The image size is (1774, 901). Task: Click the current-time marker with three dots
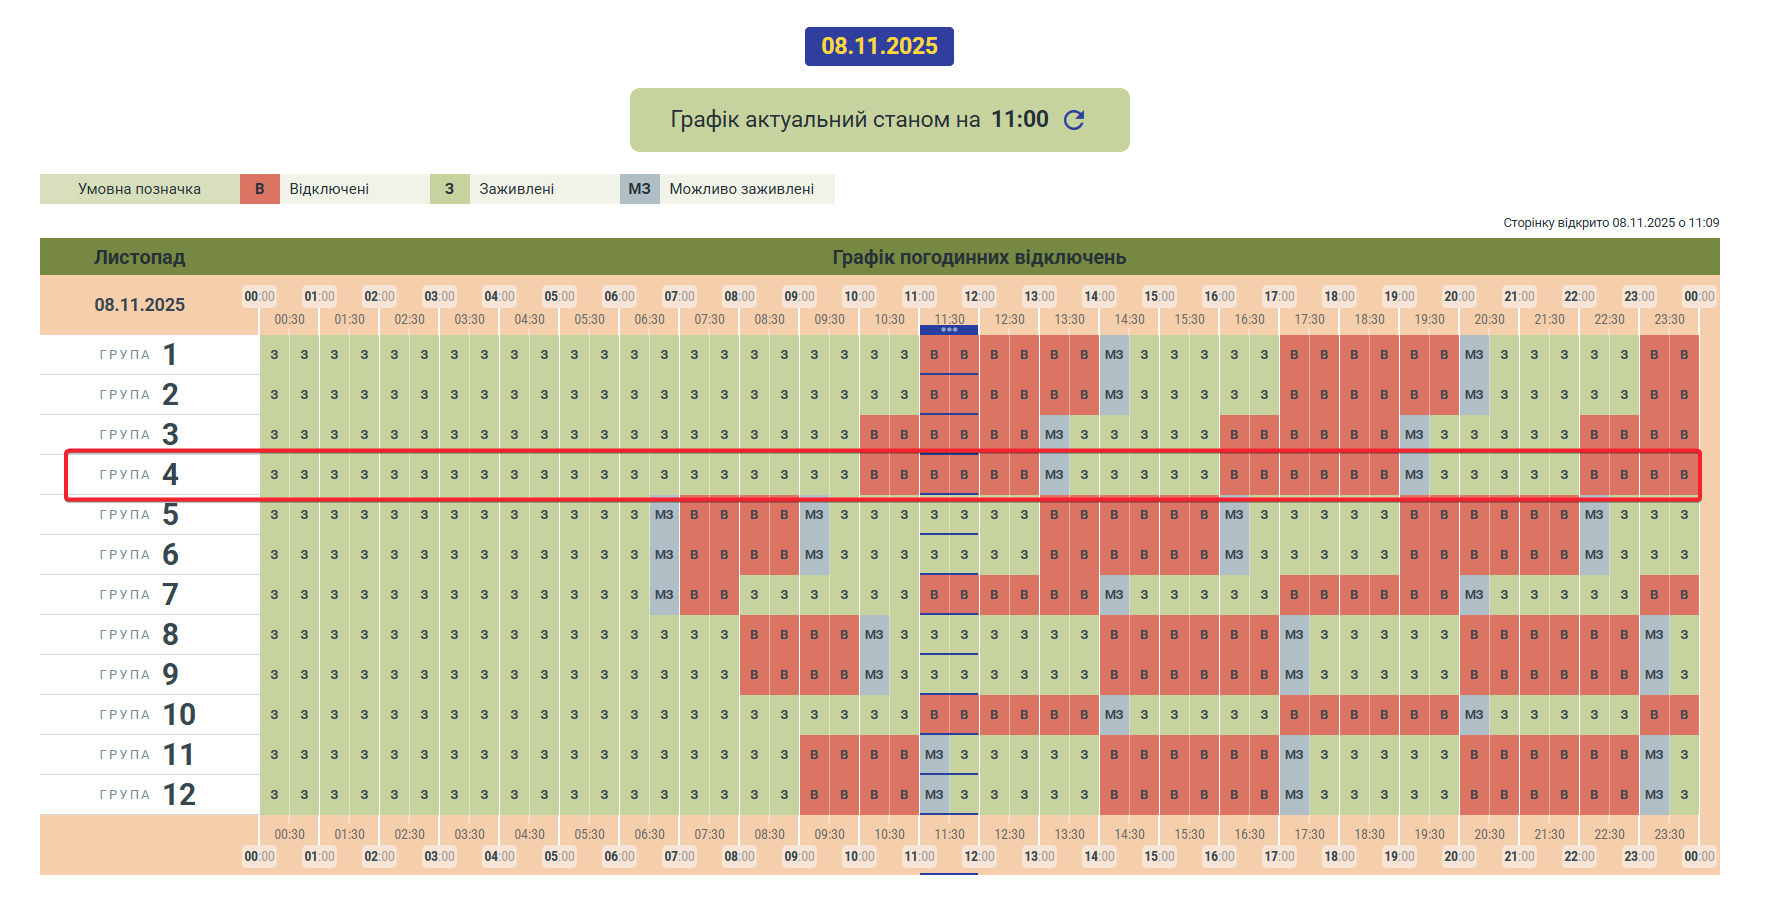tap(949, 330)
